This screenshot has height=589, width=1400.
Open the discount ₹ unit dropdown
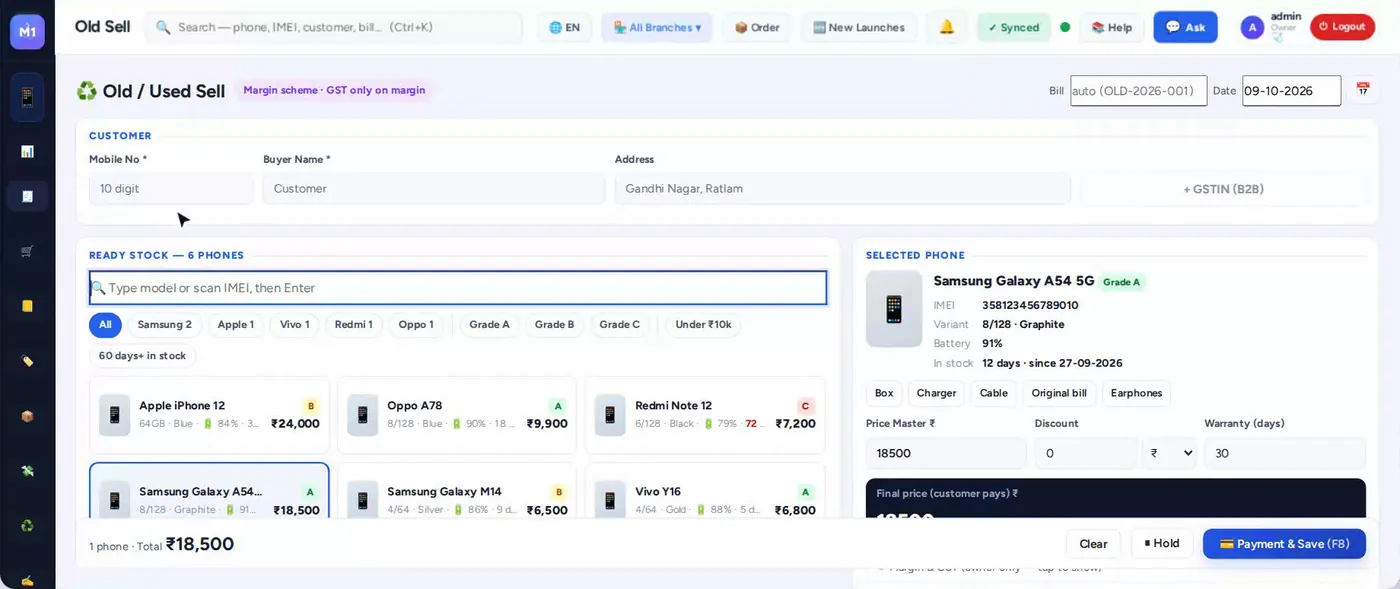tap(1170, 453)
